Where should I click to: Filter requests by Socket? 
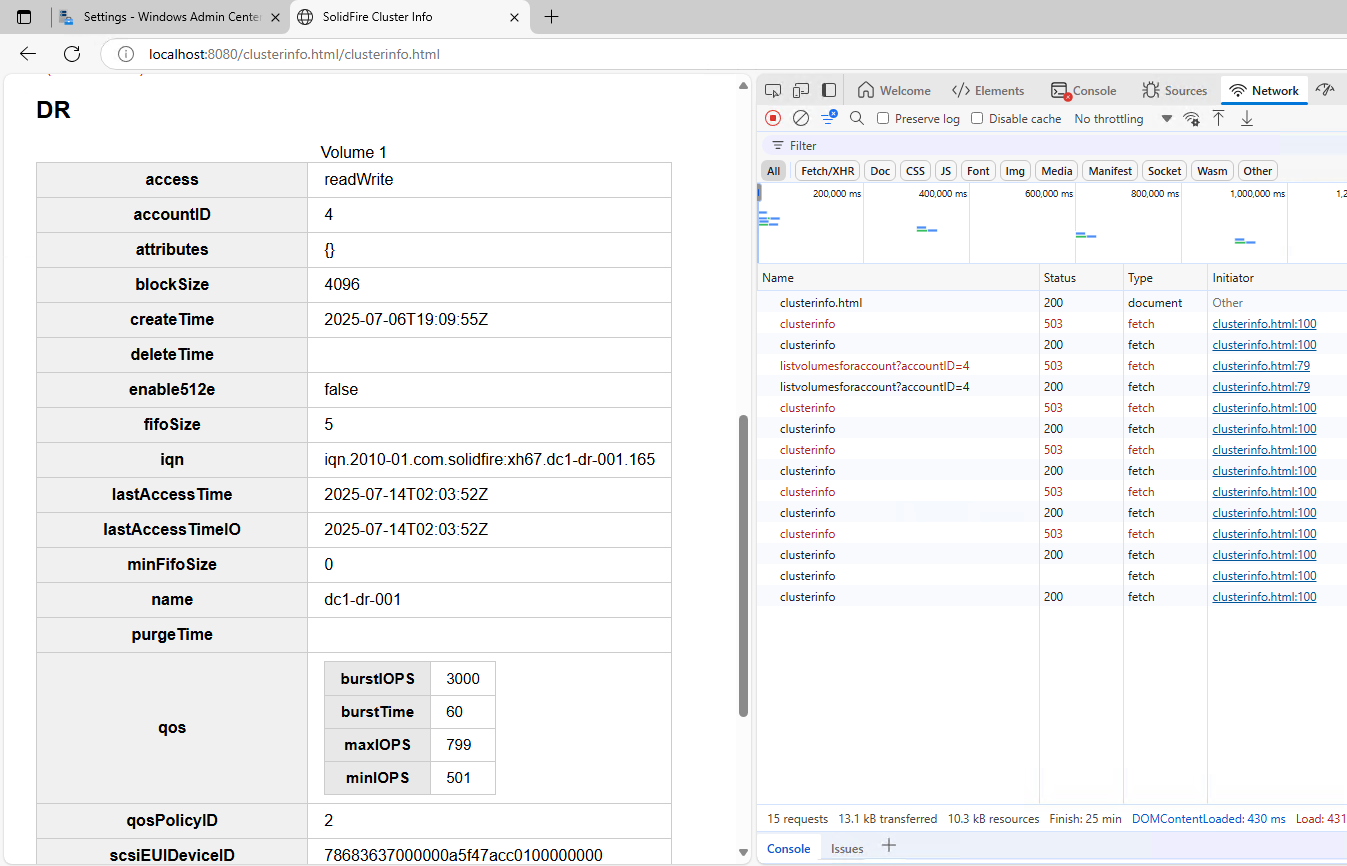coord(1164,171)
